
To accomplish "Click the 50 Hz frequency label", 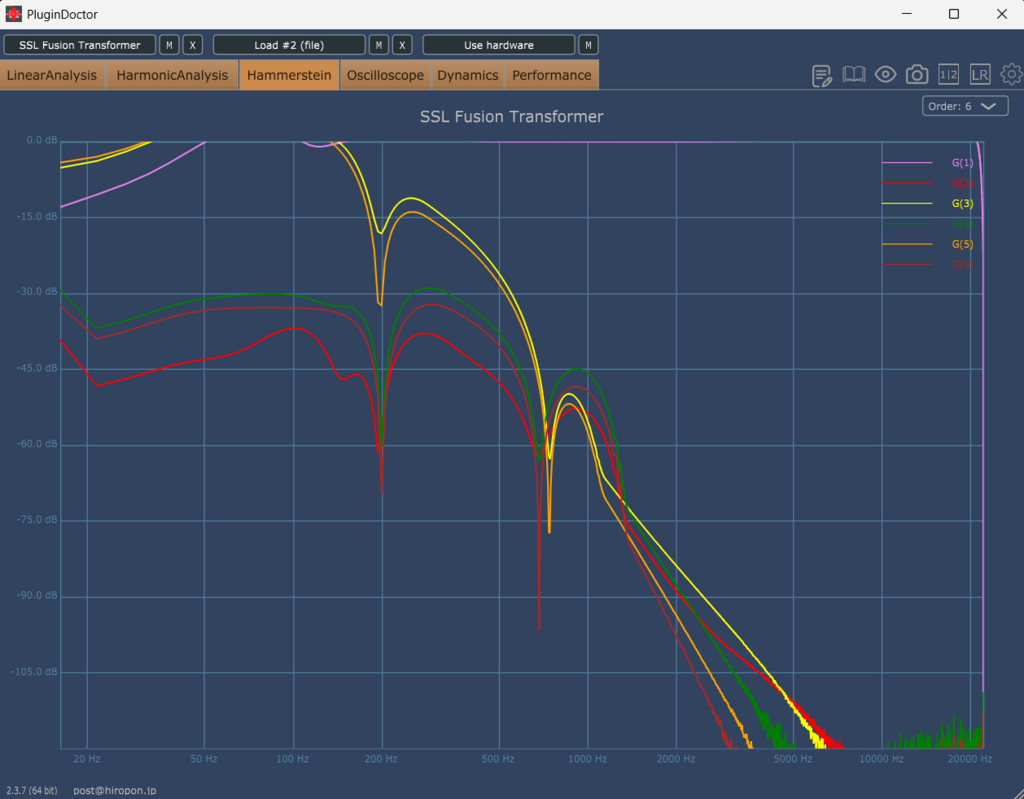I will [204, 758].
